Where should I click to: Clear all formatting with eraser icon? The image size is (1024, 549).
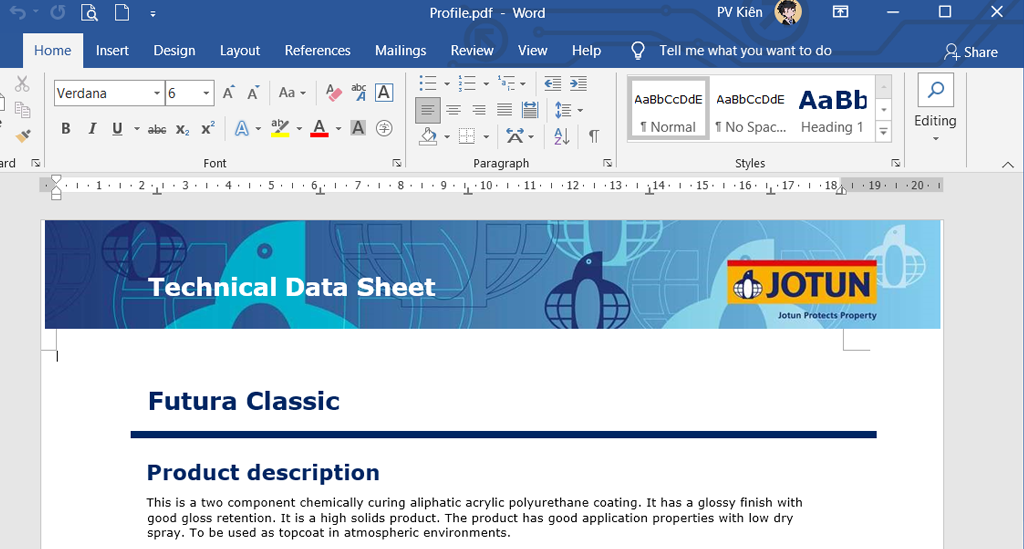pyautogui.click(x=333, y=93)
